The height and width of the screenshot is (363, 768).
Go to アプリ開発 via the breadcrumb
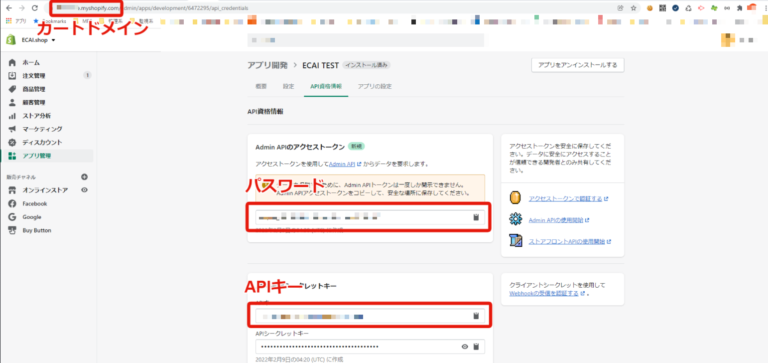click(x=267, y=65)
